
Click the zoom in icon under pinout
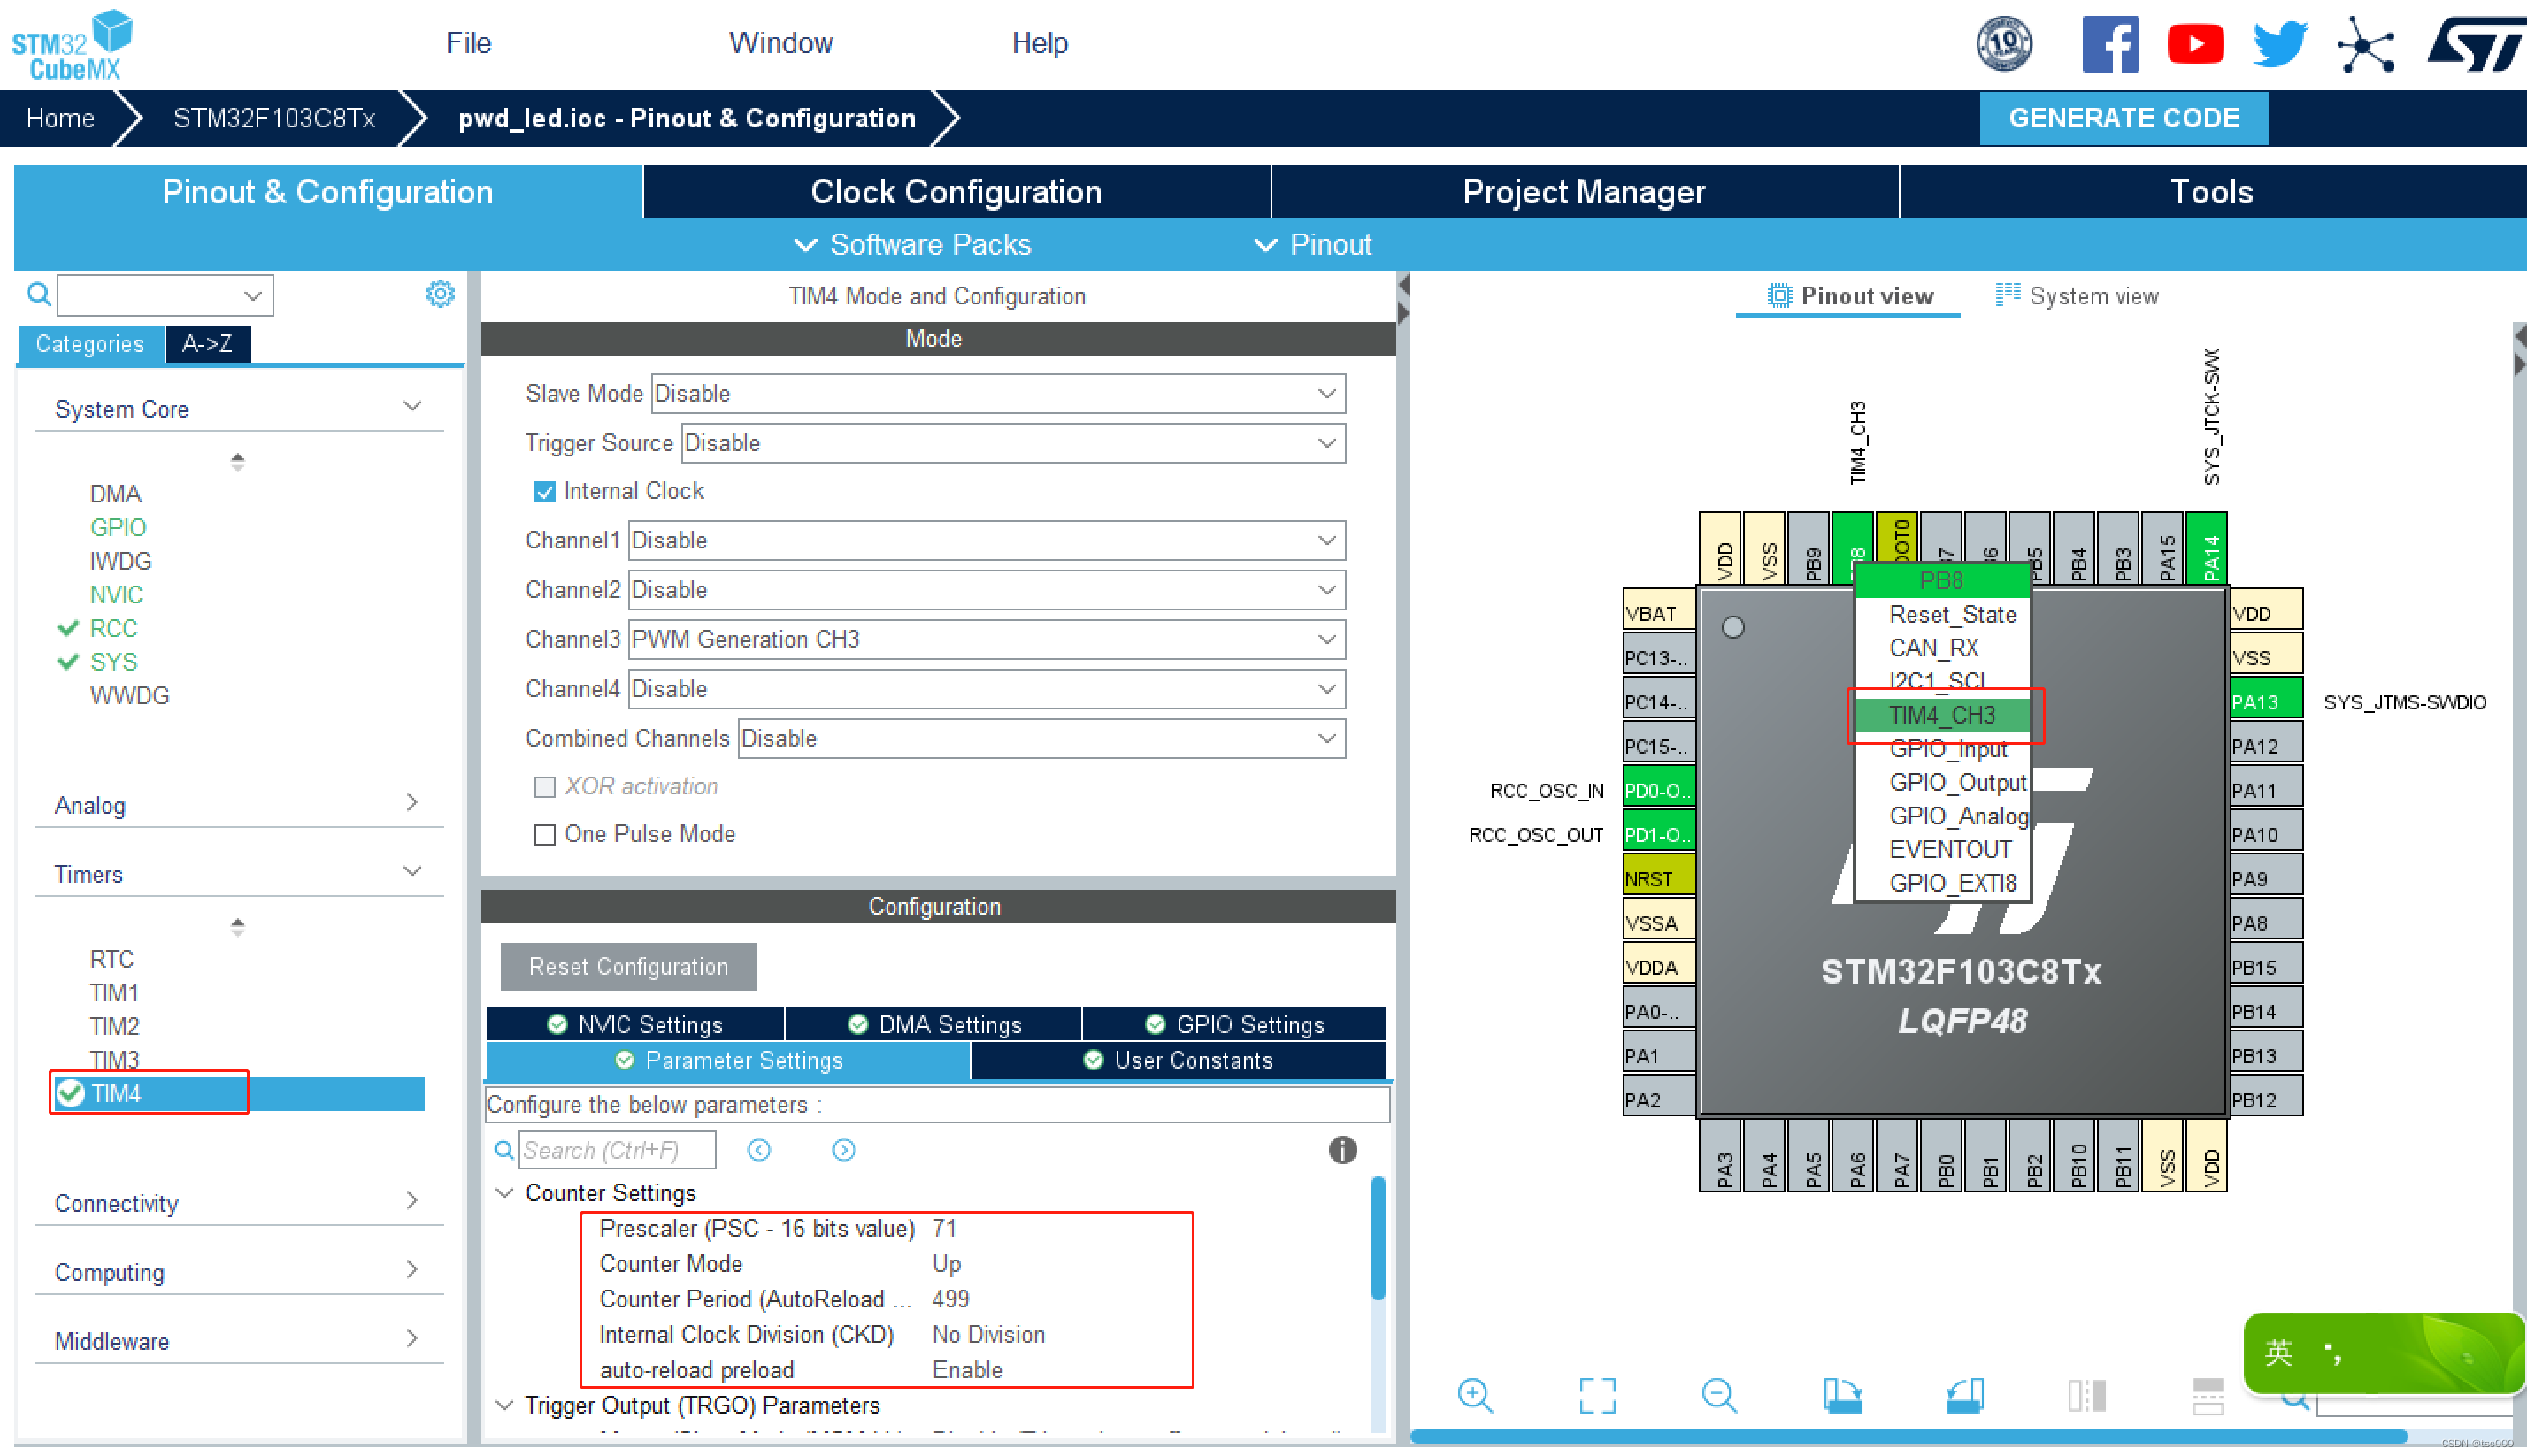tap(1474, 1394)
